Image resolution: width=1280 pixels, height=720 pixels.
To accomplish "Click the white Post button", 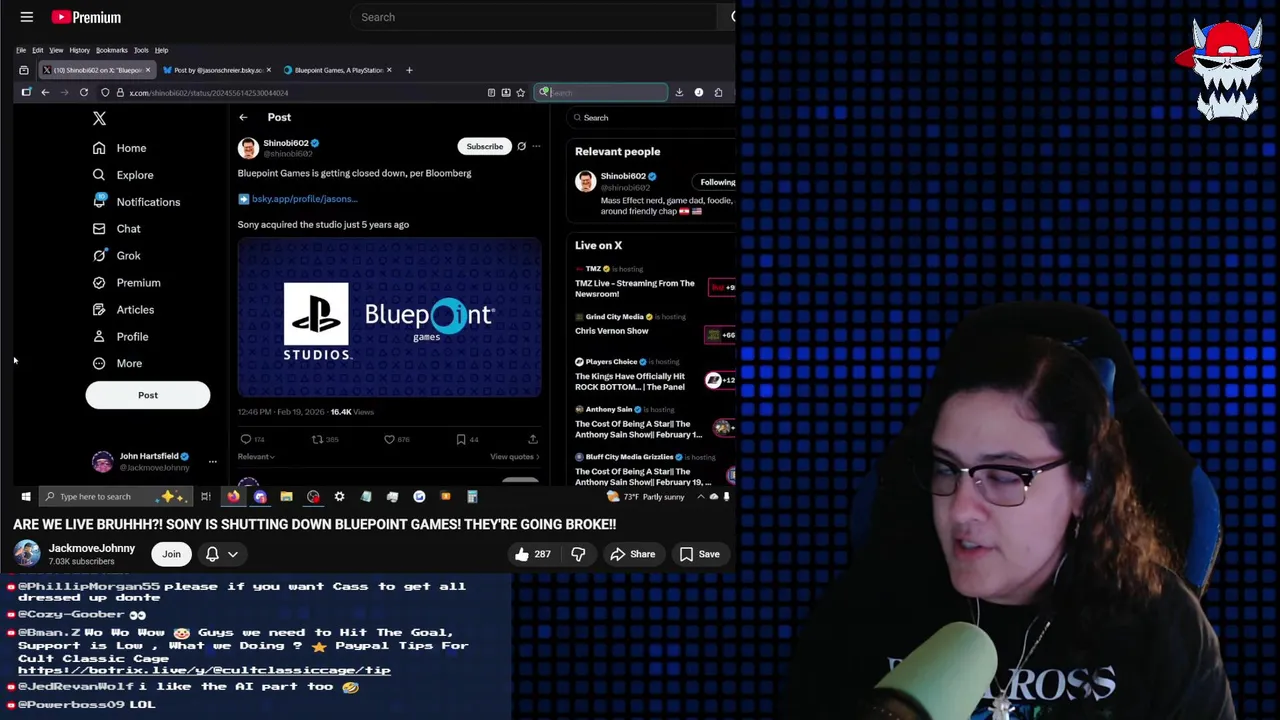I will tap(148, 395).
